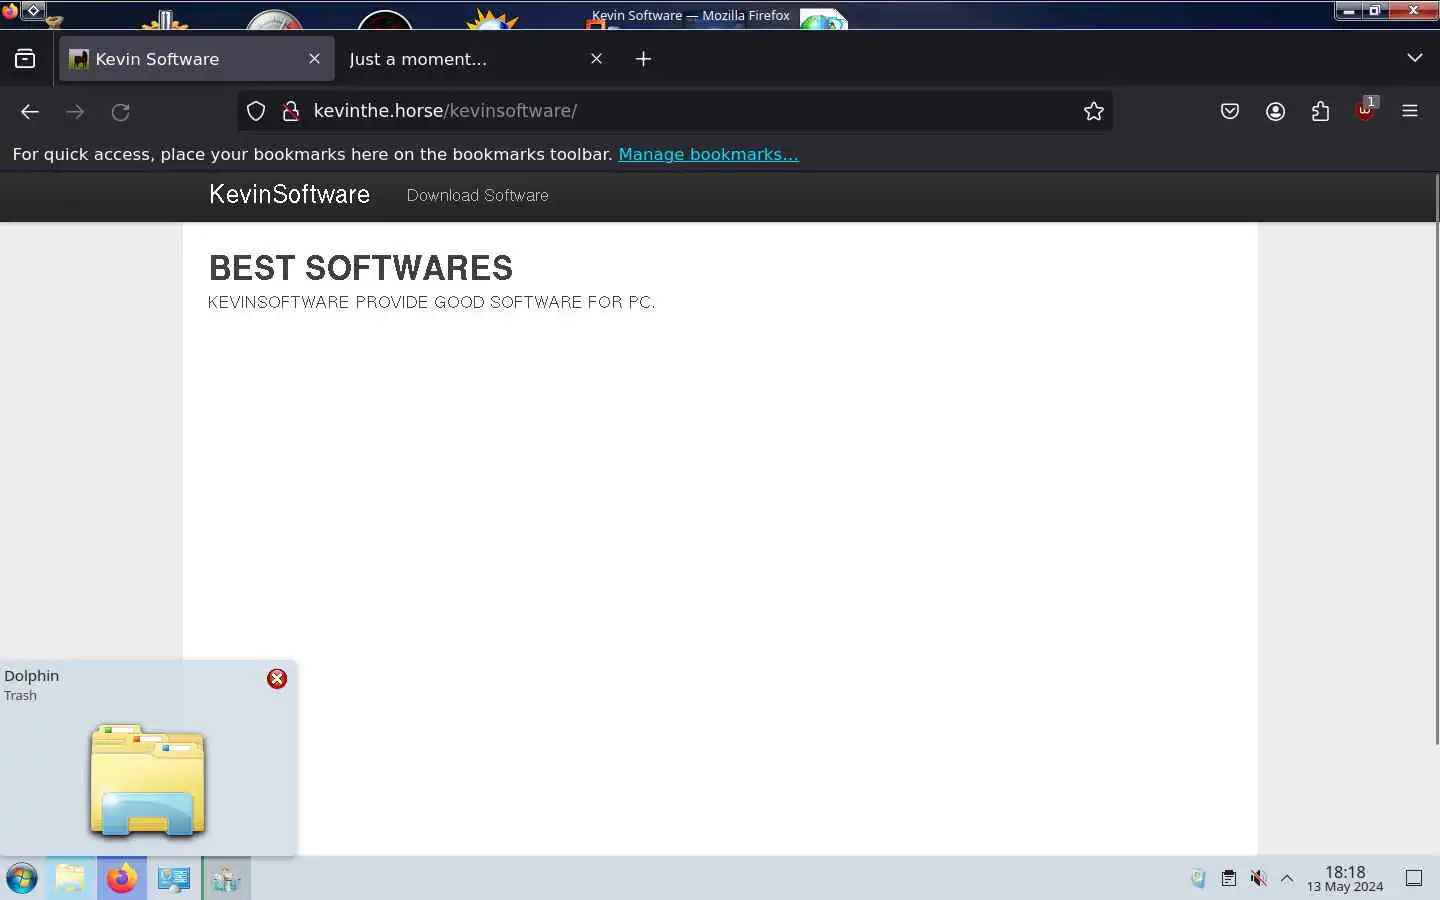Click the Dolphin Trash taskbar icon
This screenshot has width=1440, height=900.
point(227,878)
